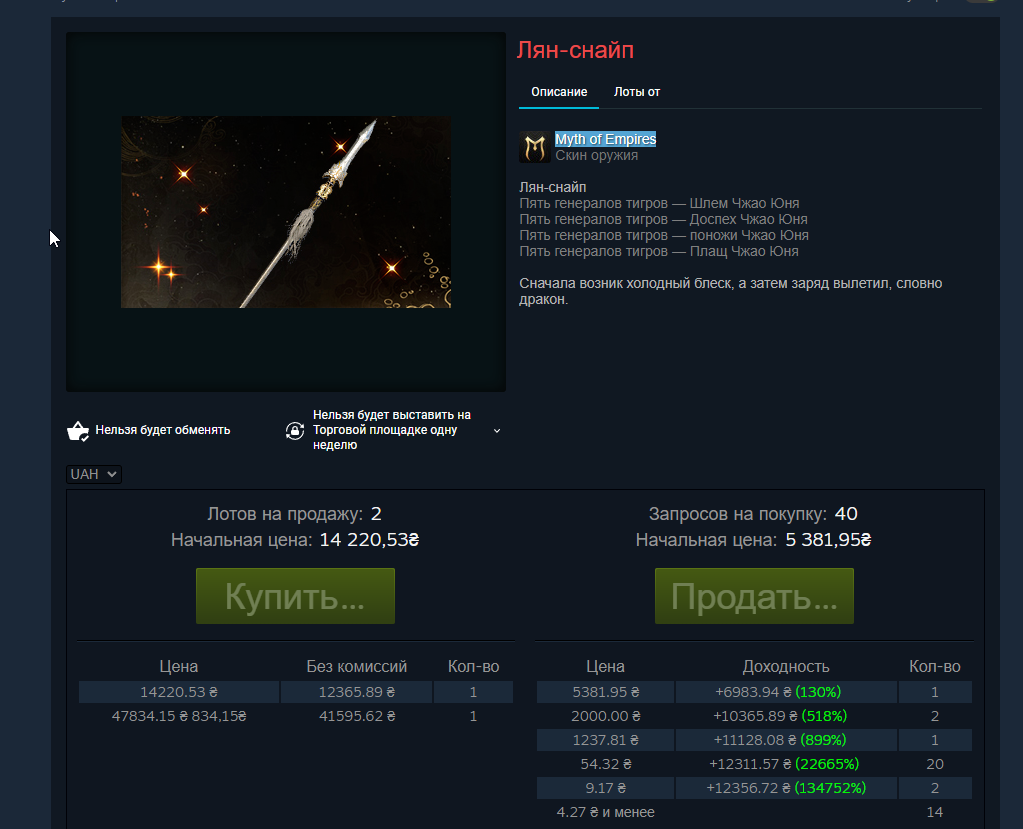Select the 54.32 ₴ buy order price

point(605,764)
